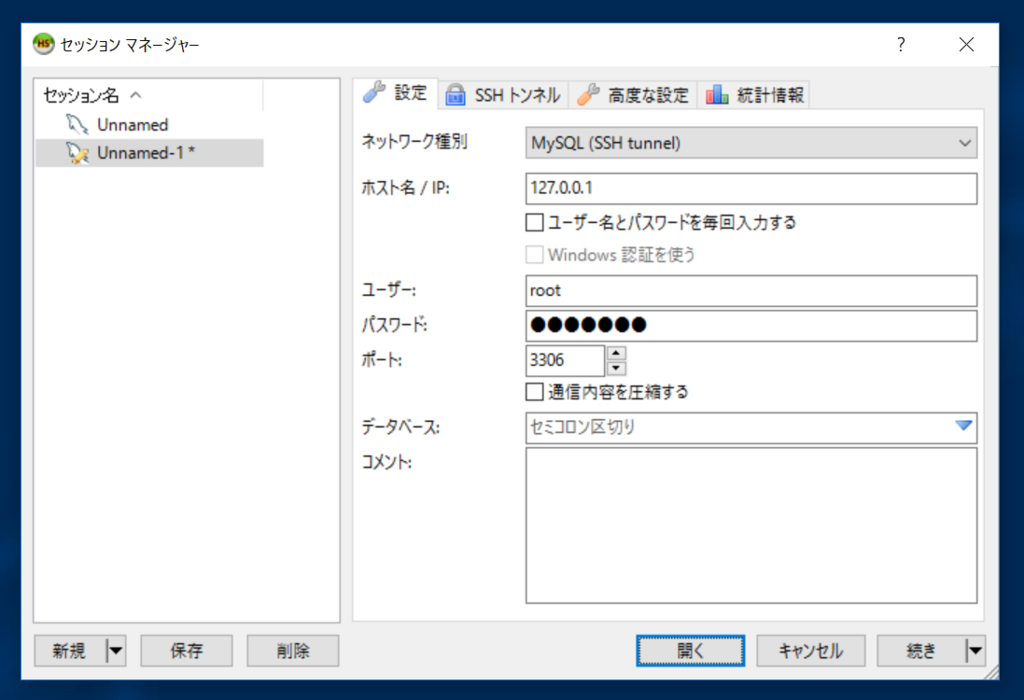Open the 新規 button dropdown arrow
This screenshot has width=1024, height=700.
[116, 650]
